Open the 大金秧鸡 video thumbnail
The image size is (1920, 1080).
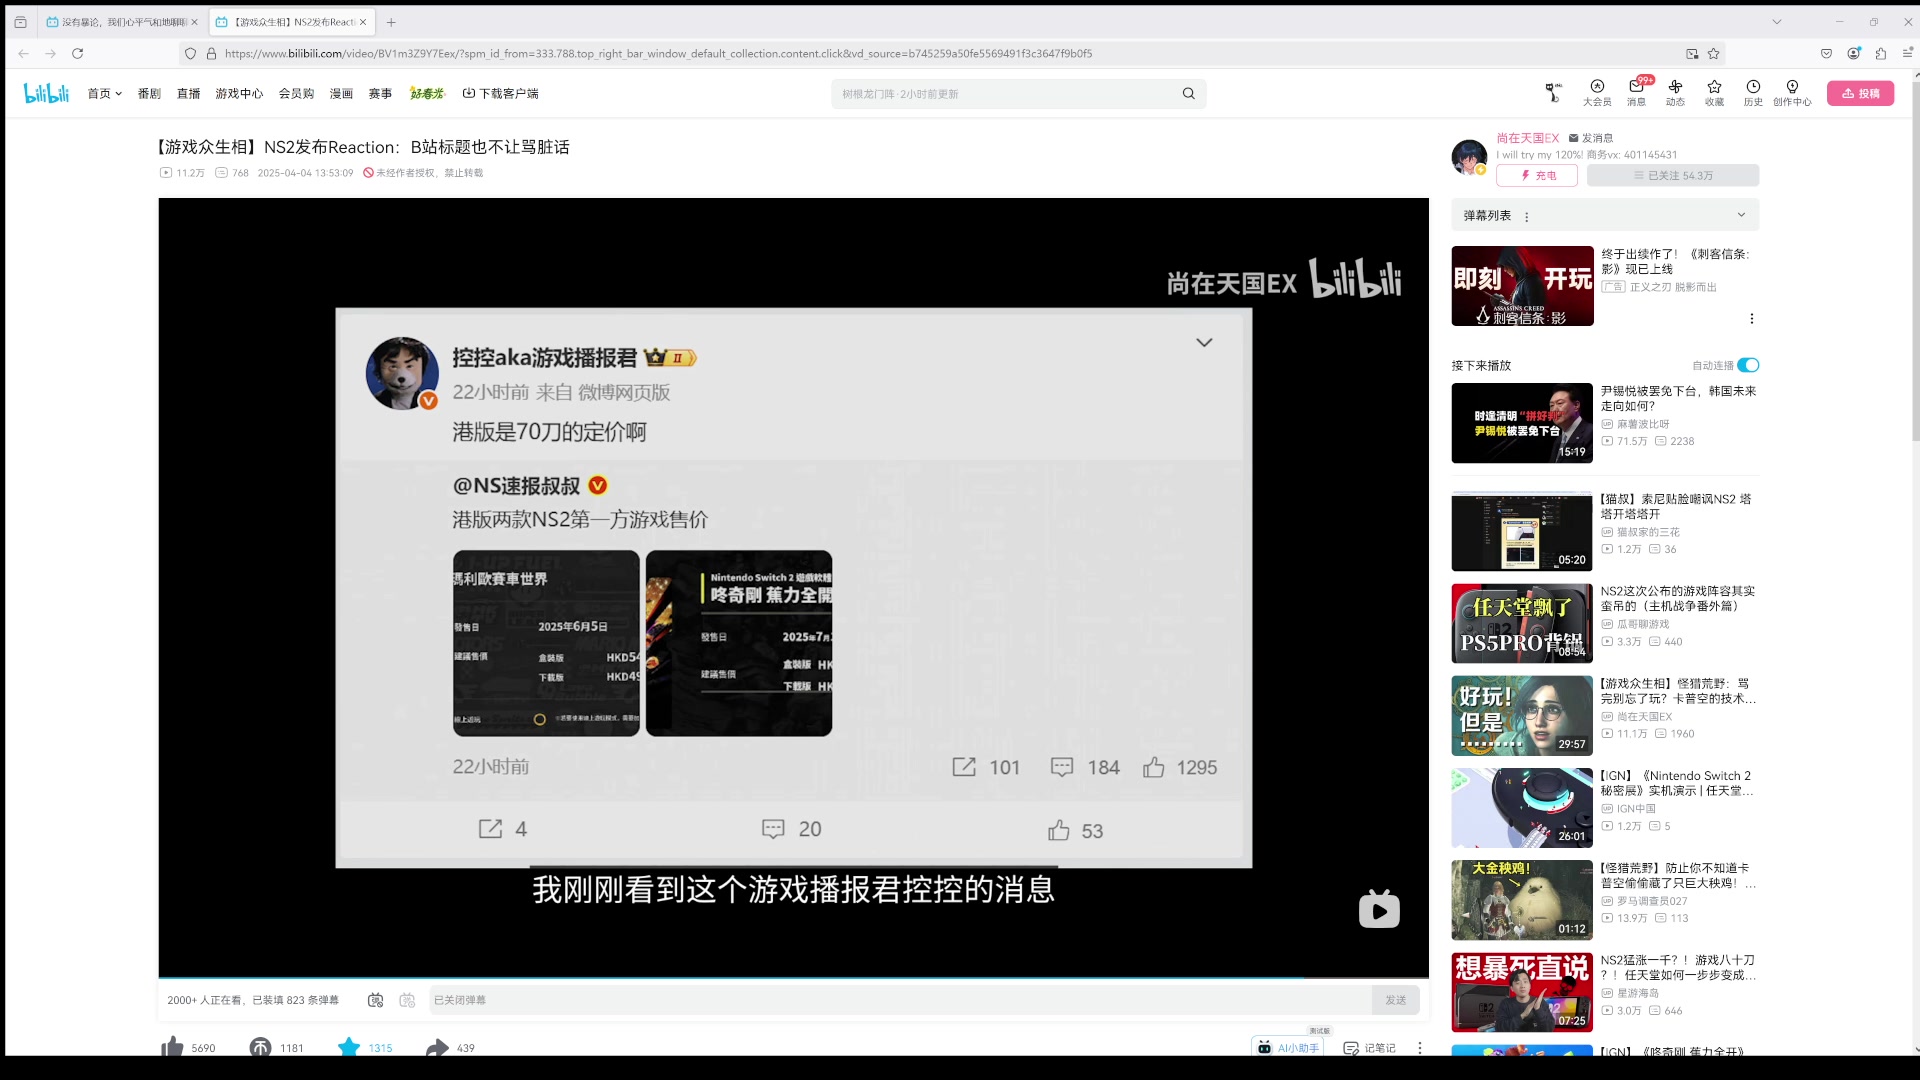point(1521,899)
